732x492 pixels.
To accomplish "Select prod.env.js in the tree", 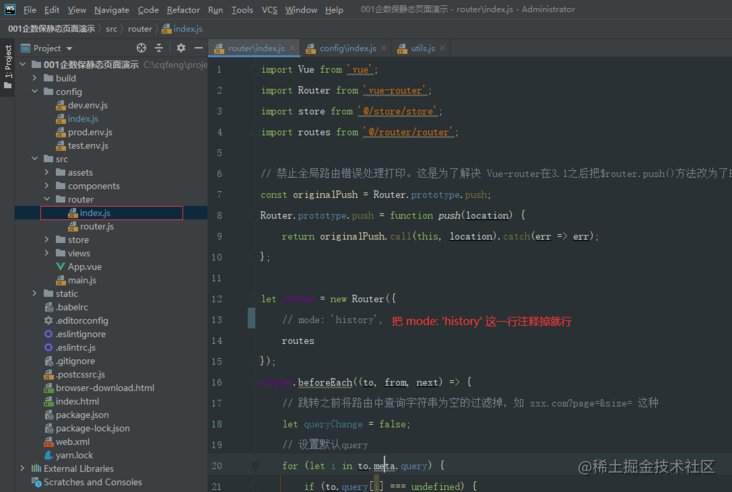I will (84, 132).
